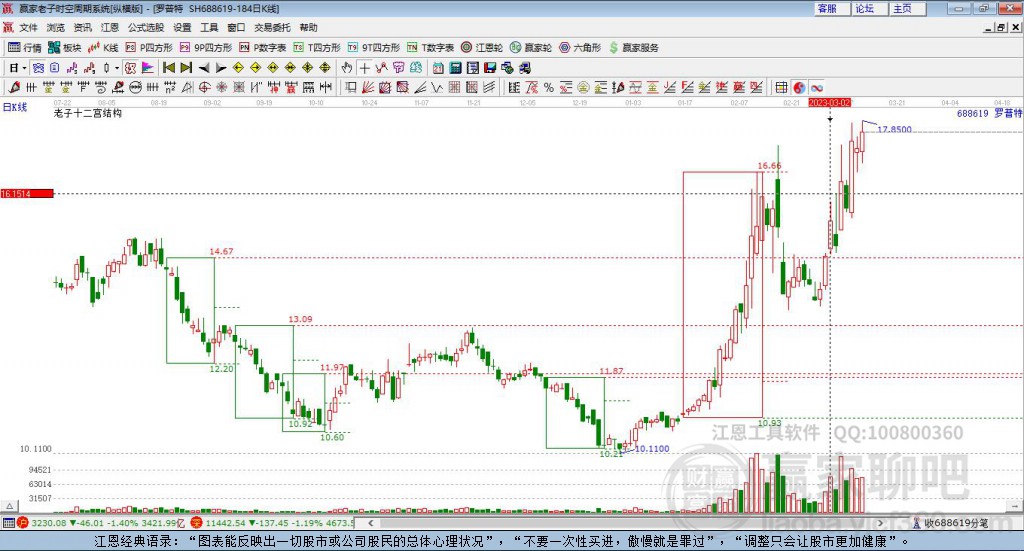This screenshot has width=1024, height=551.
Task: Click the up triangle at chart bottom-left
Action: [x=9, y=506]
